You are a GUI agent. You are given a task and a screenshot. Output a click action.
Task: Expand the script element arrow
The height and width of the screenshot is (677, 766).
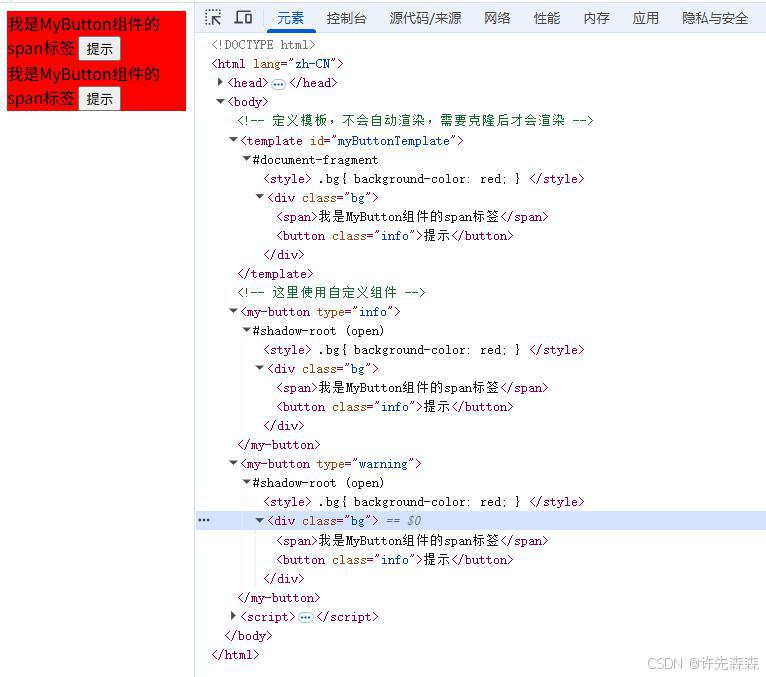233,615
